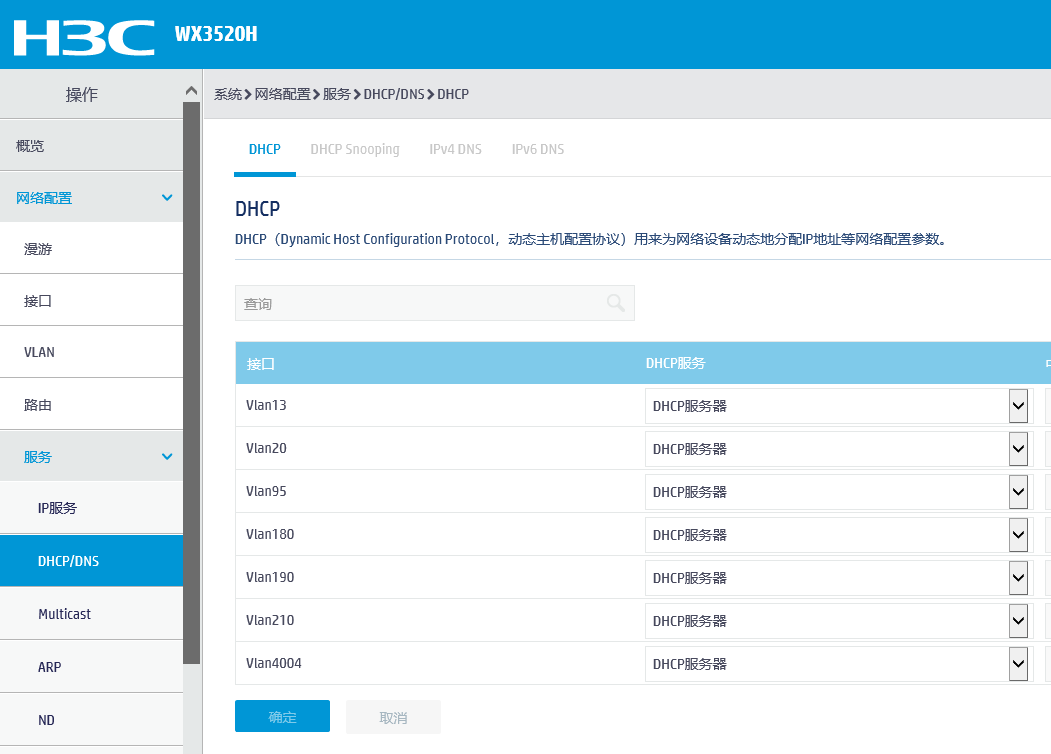
Task: Click inside the 查询 search field
Action: click(434, 303)
